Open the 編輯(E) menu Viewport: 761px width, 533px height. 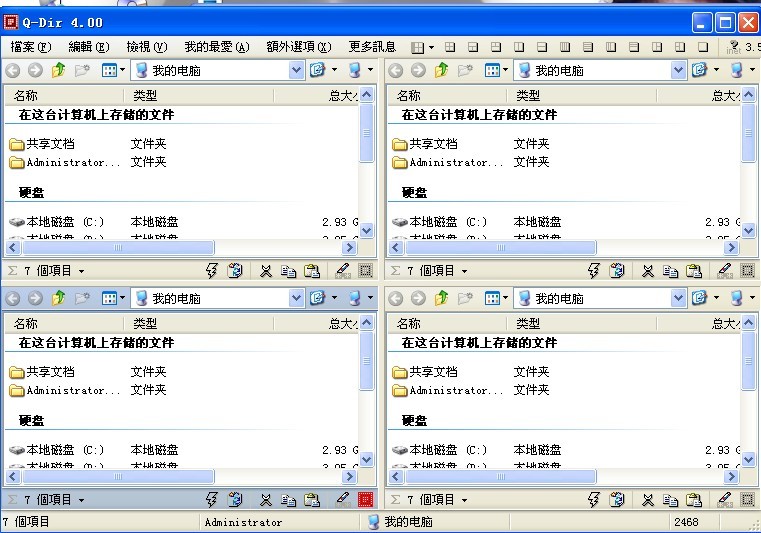89,47
